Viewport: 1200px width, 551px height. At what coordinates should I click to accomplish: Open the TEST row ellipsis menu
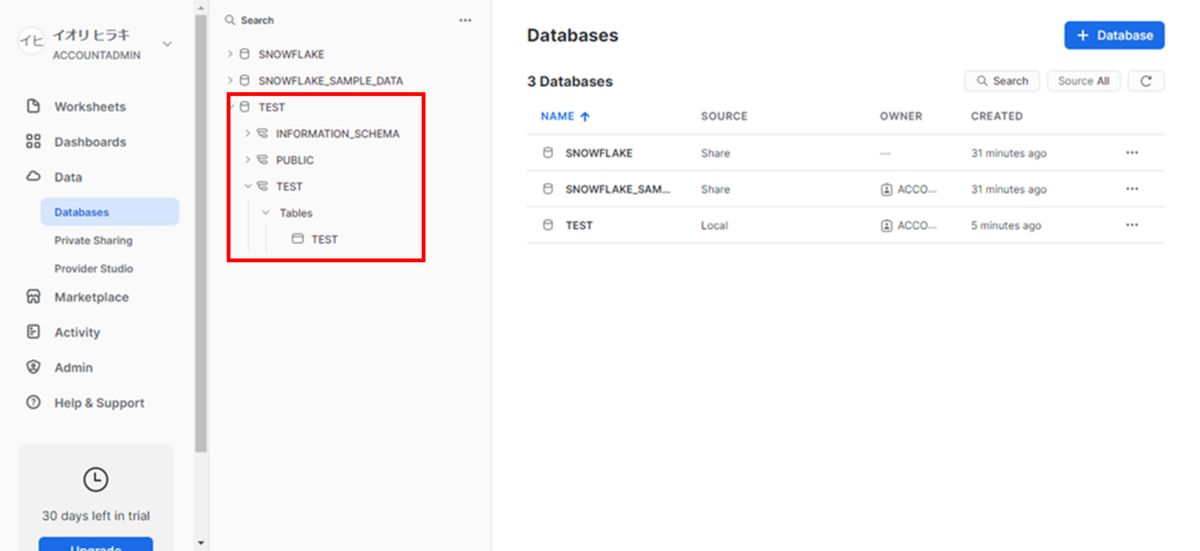[1132, 225]
